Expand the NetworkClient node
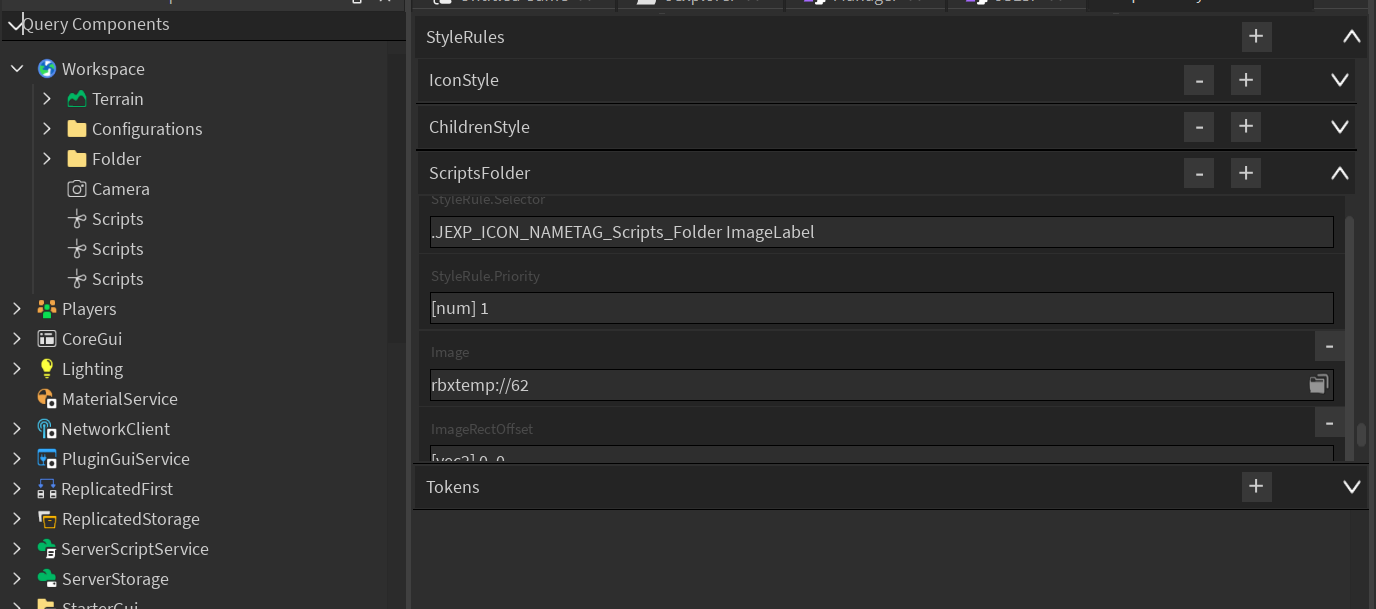 pos(17,429)
